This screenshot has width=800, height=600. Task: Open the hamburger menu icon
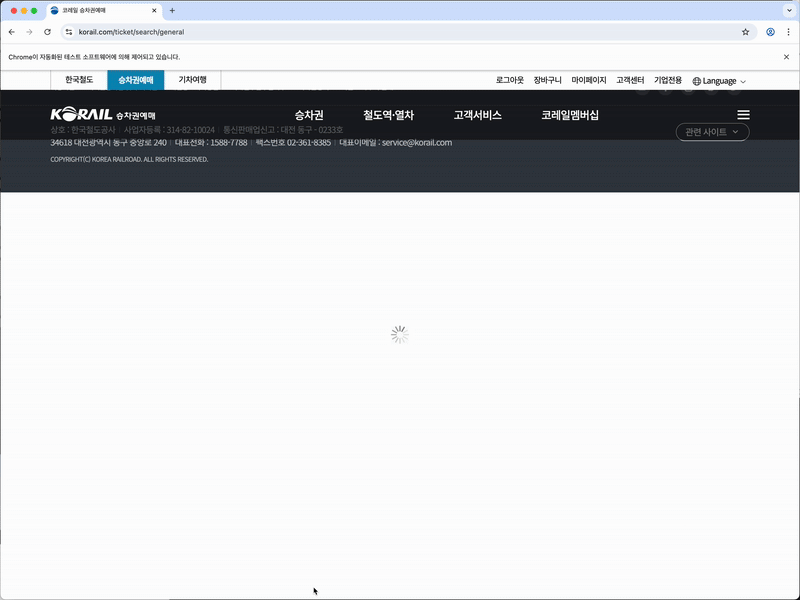click(x=743, y=115)
